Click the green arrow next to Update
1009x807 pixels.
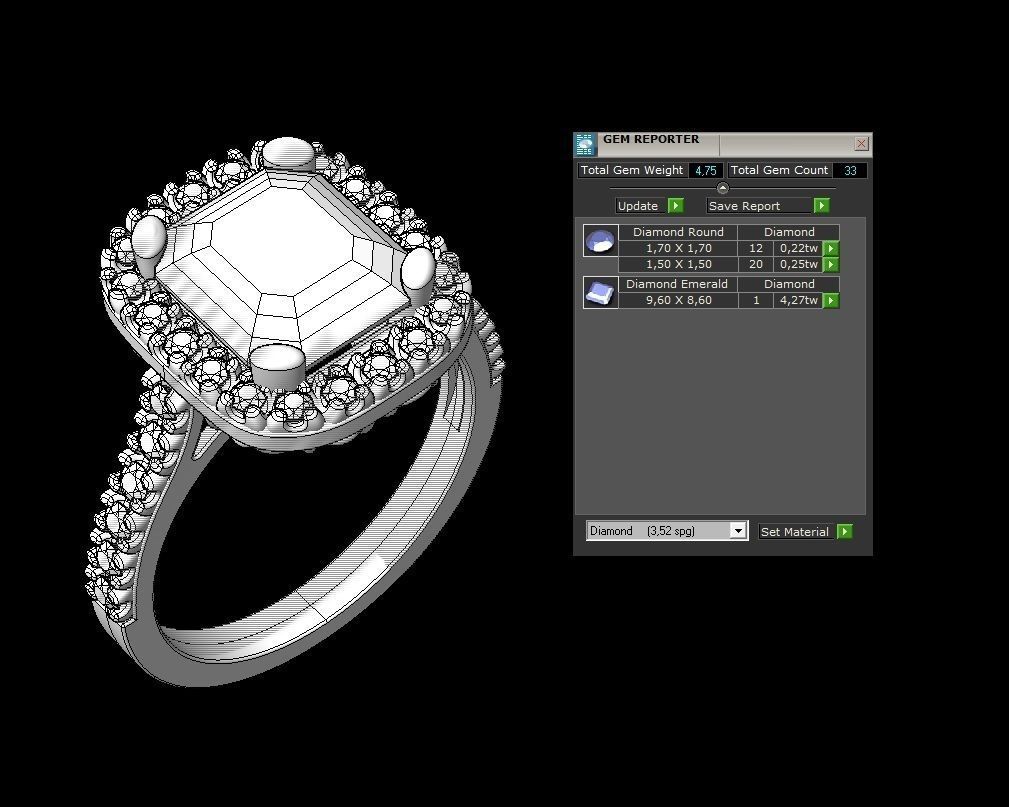pyautogui.click(x=676, y=205)
